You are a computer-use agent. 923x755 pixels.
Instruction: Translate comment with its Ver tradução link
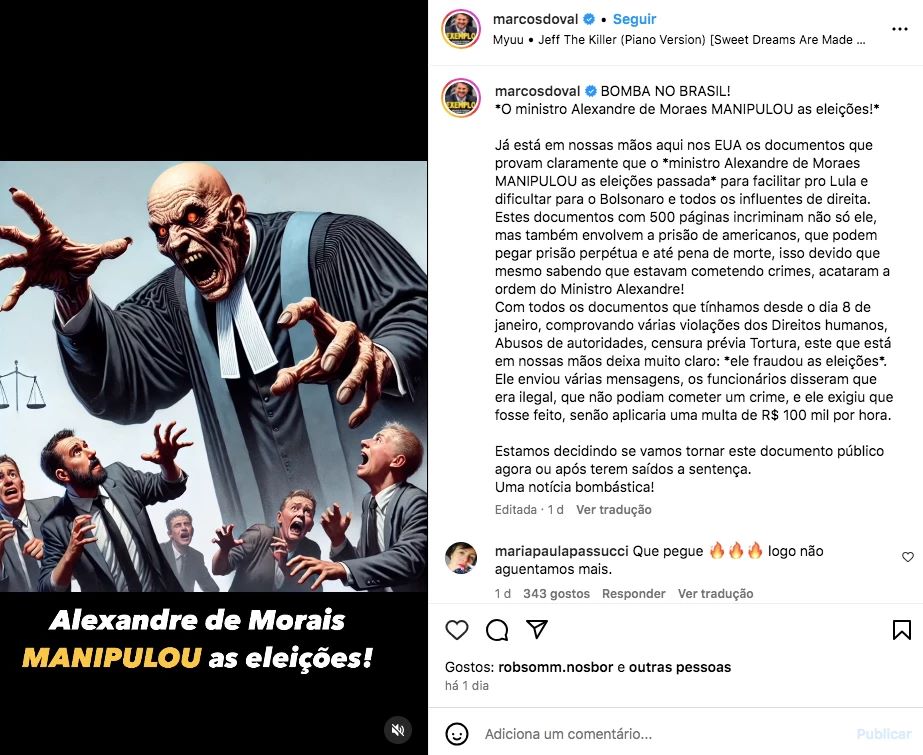715,594
